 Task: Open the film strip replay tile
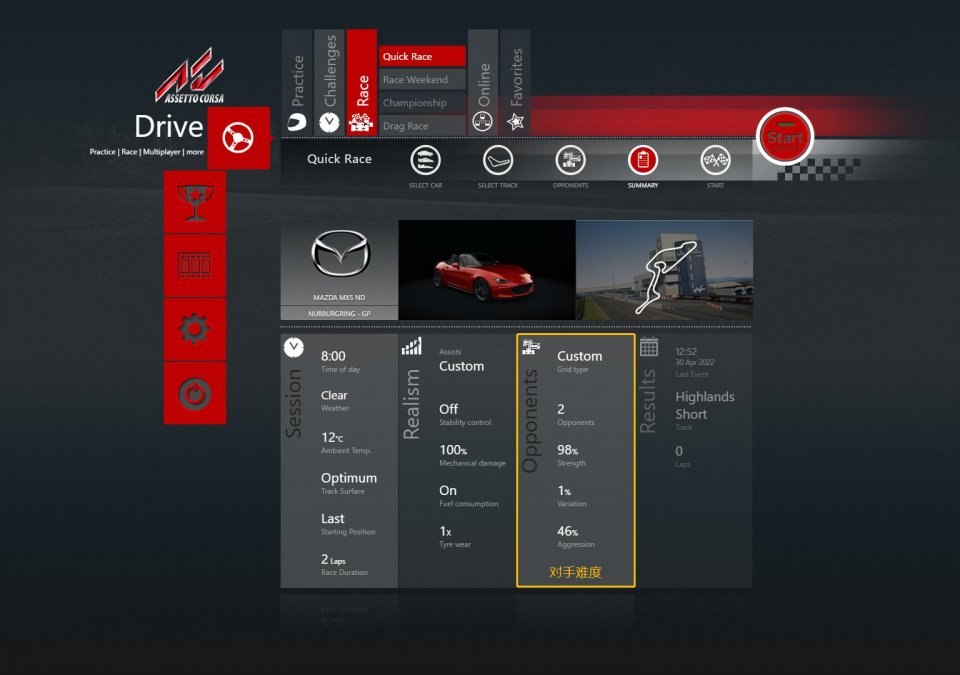[195, 266]
